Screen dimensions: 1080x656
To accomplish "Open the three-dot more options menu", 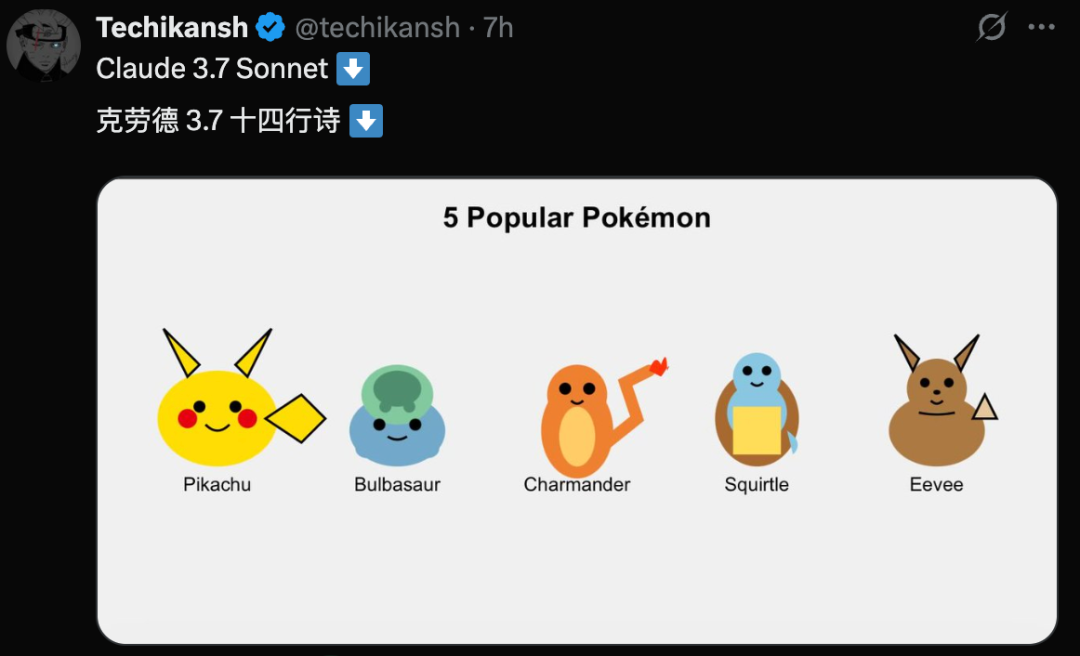I will (x=1041, y=27).
